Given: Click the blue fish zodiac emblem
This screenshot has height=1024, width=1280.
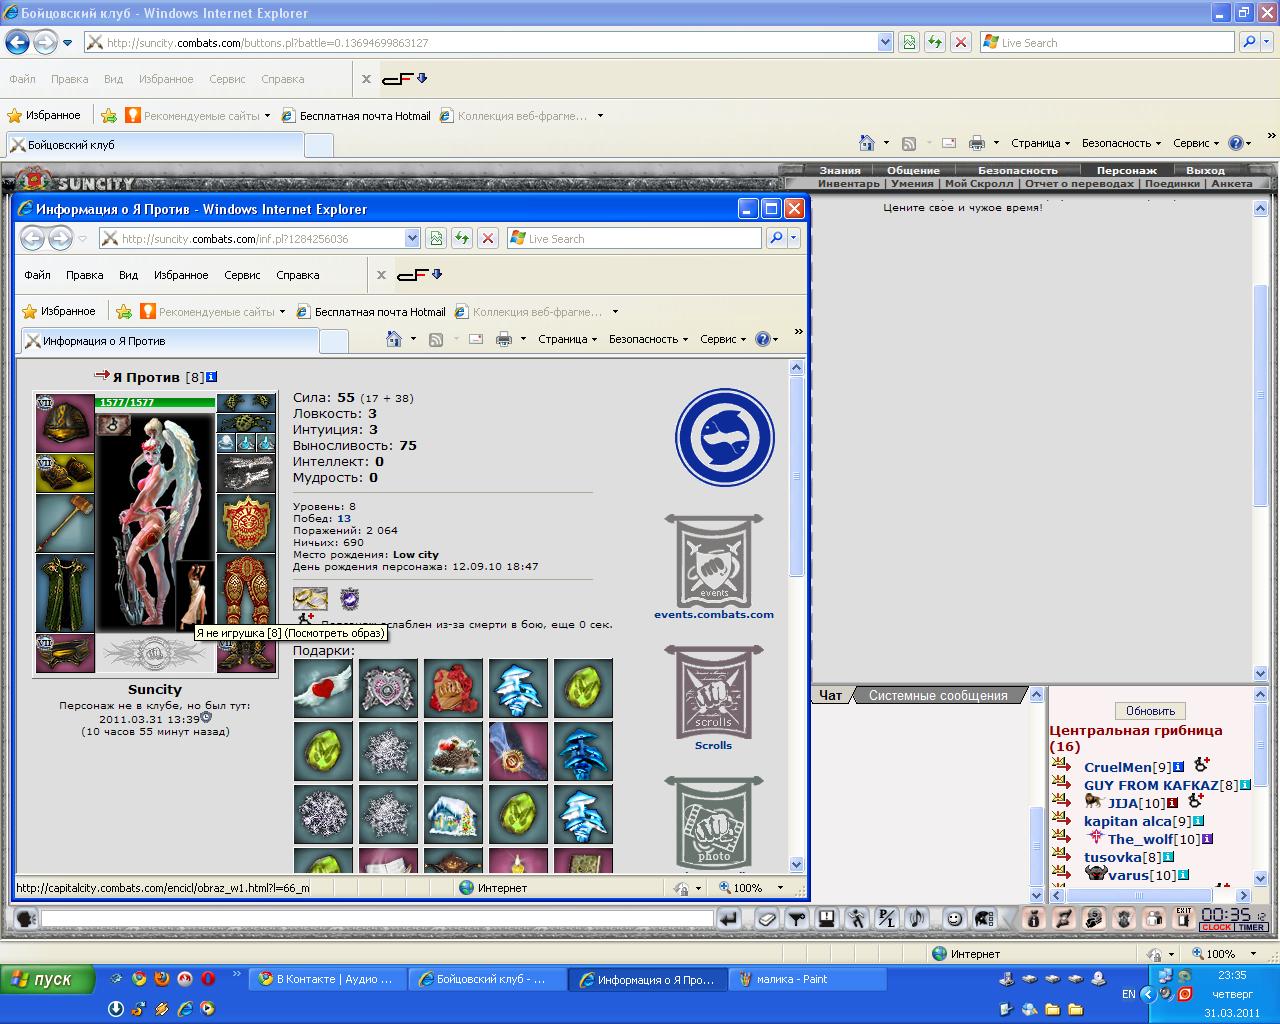Looking at the screenshot, I should [x=724, y=438].
